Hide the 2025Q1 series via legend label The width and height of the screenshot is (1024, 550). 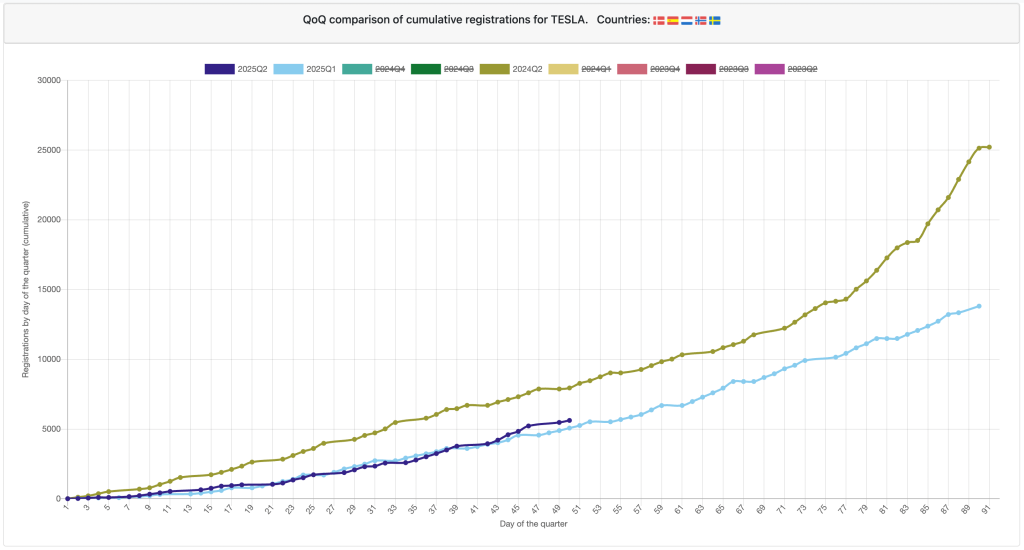(x=320, y=68)
